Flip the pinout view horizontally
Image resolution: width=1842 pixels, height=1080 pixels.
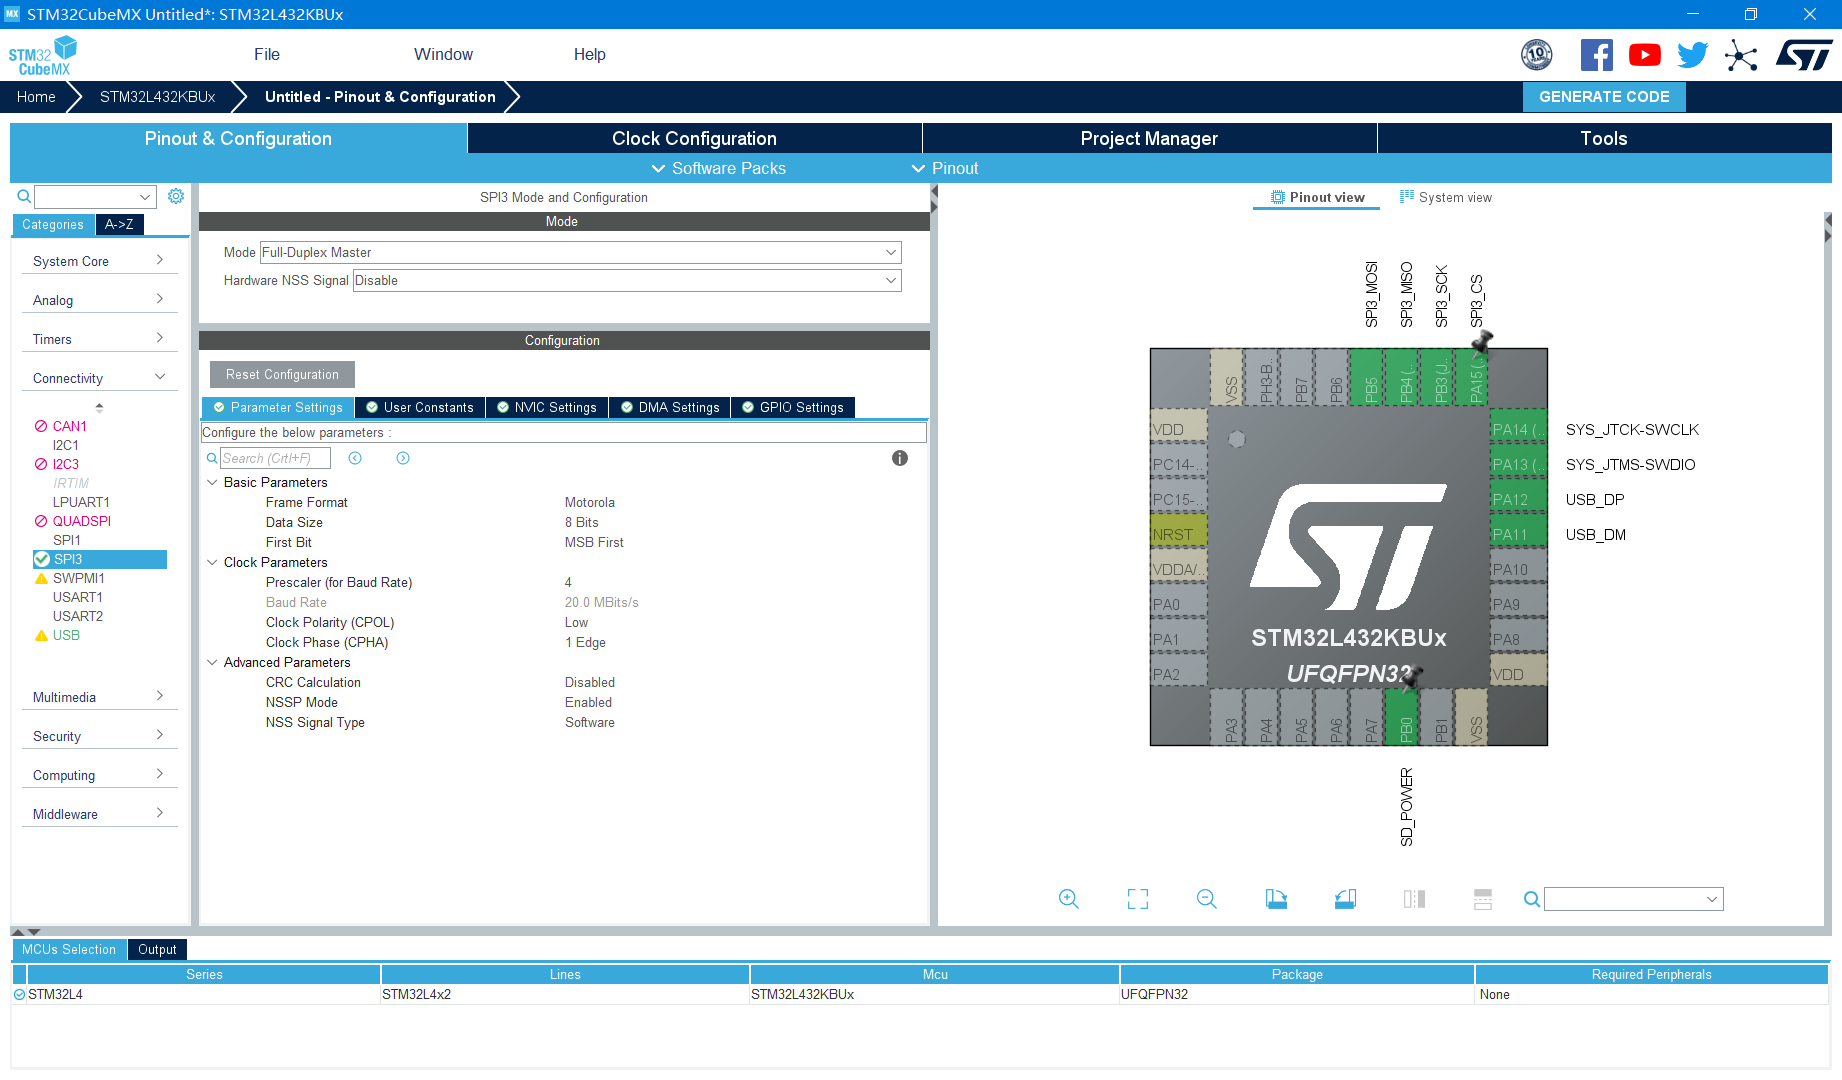pyautogui.click(x=1413, y=899)
